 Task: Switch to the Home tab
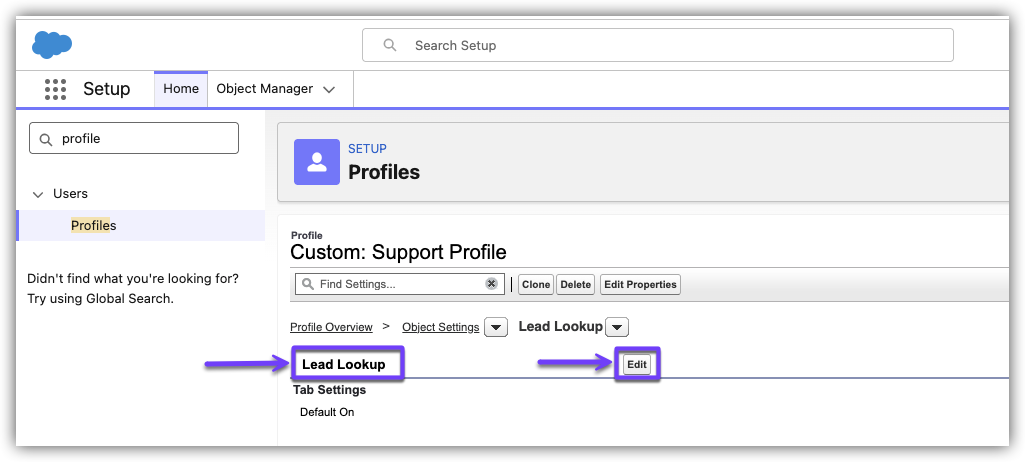coord(181,89)
